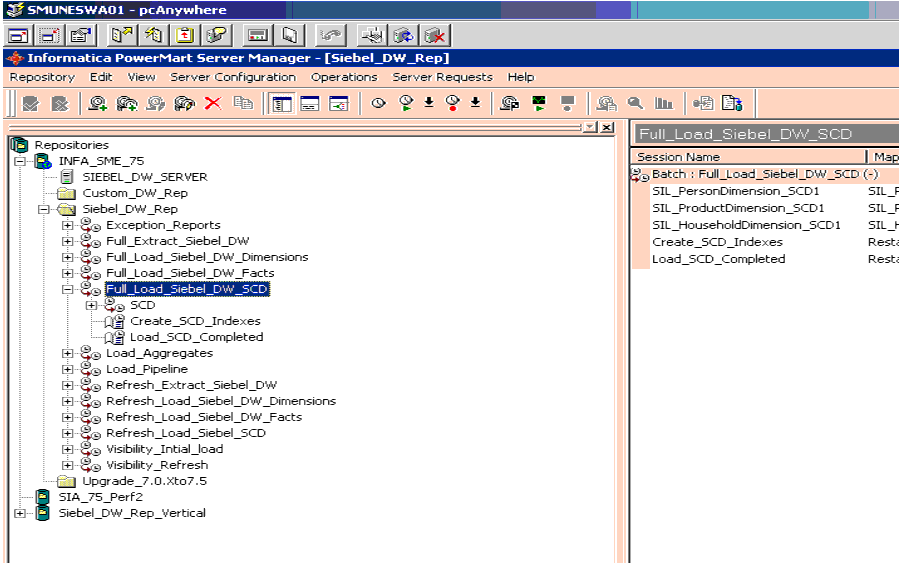Click the disconnect icon with gray X
The width and height of the screenshot is (899, 563).
click(60, 104)
